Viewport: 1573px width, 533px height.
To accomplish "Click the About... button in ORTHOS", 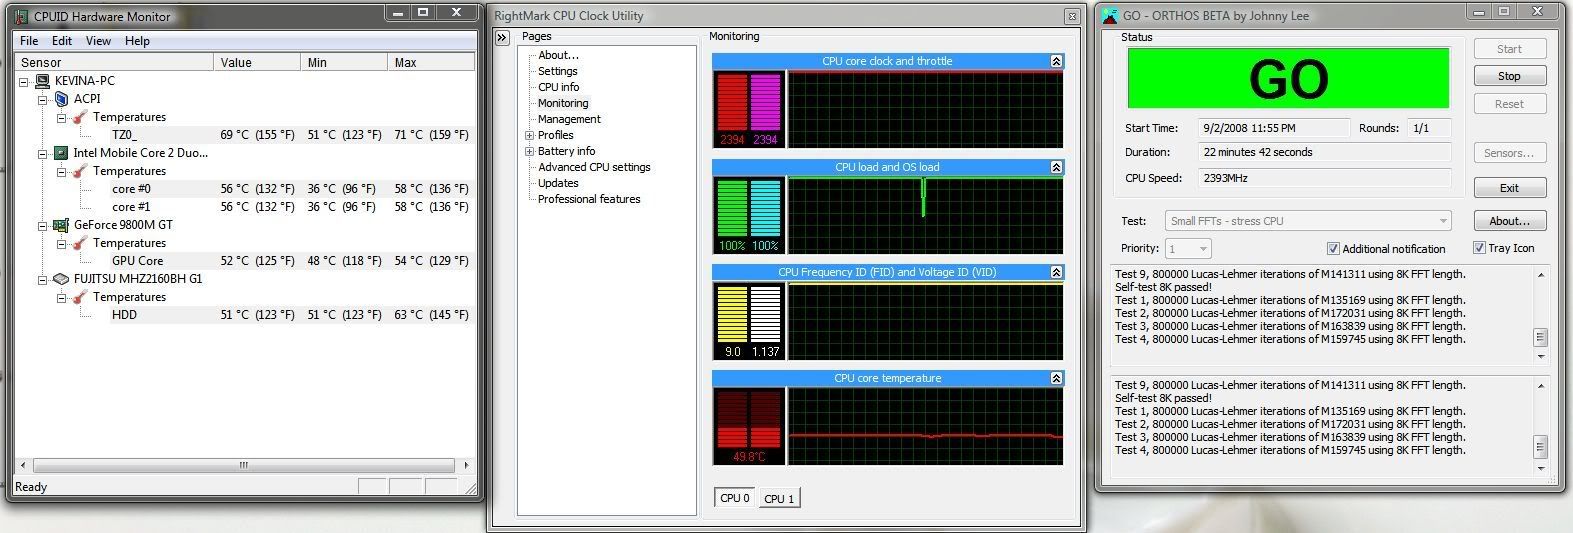I will (x=1509, y=221).
